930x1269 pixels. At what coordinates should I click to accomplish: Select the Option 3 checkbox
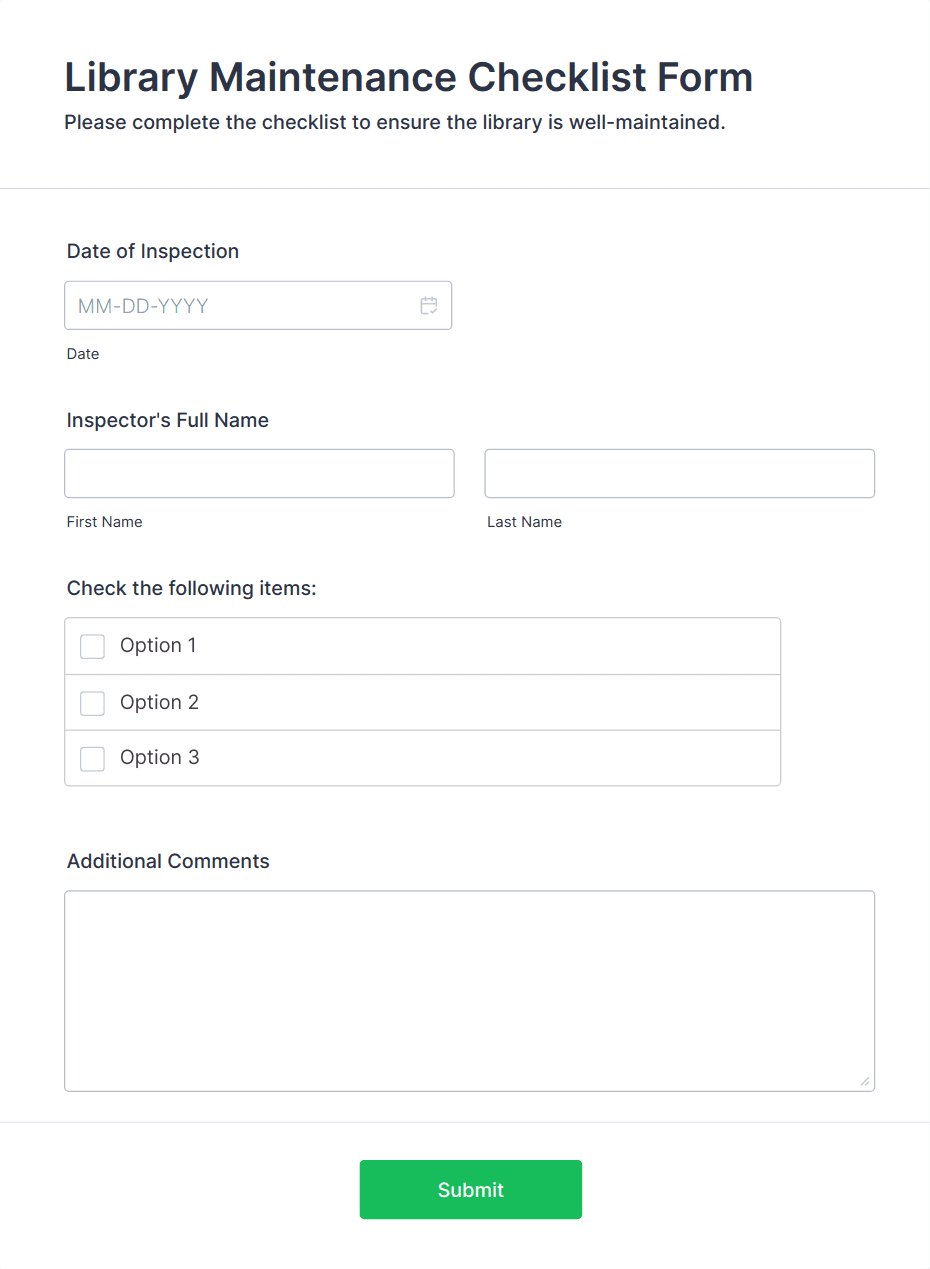point(92,759)
